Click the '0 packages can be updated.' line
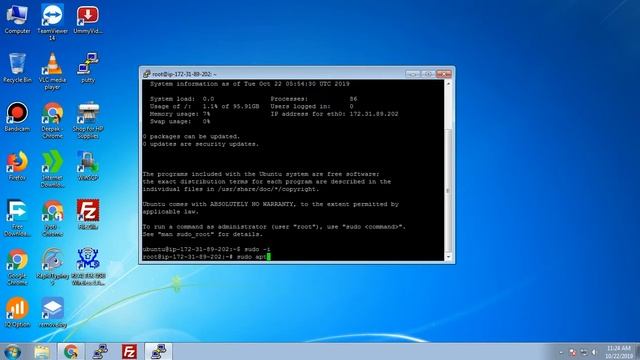The height and width of the screenshot is (360, 640). click(x=191, y=136)
